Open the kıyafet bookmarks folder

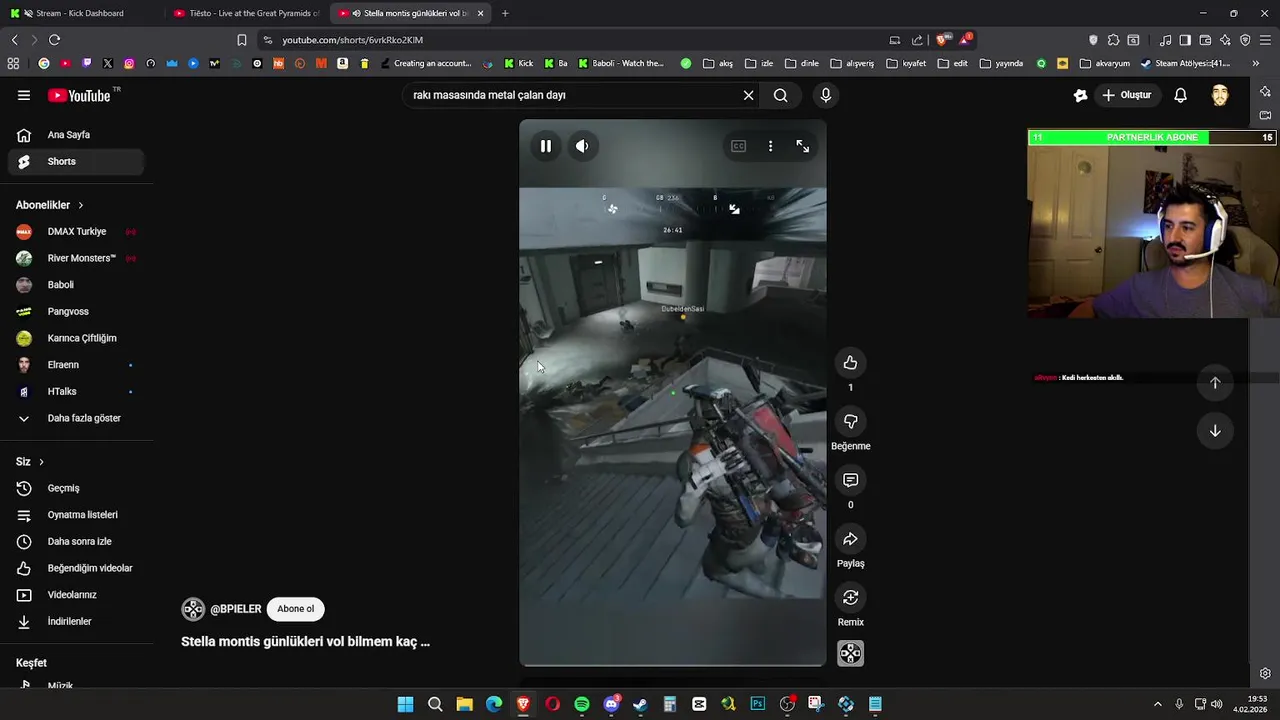[906, 63]
